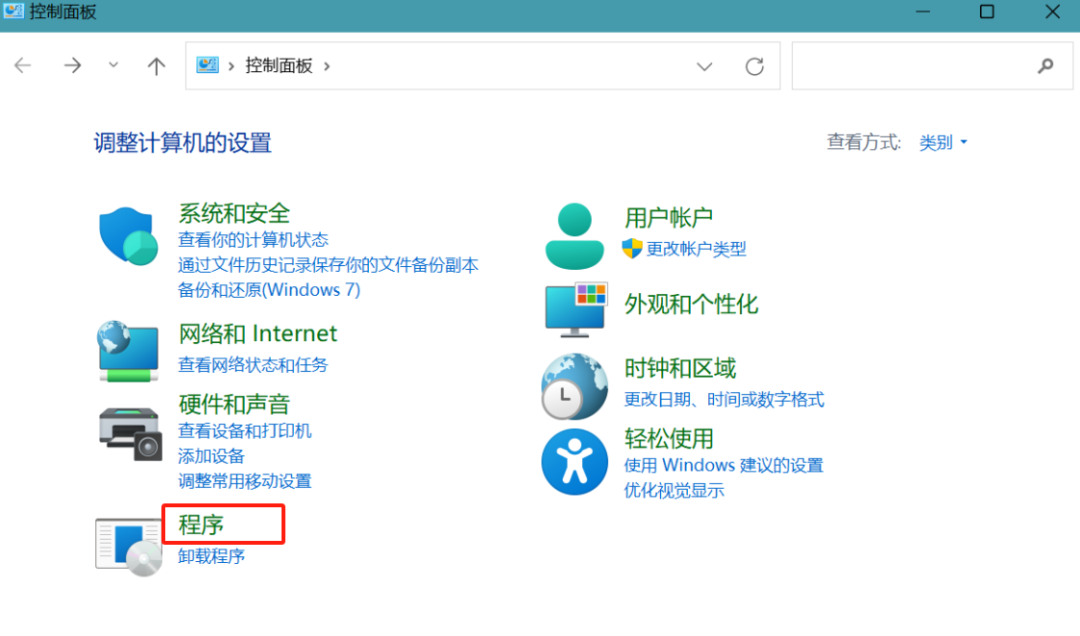Expand the address bar history dropdown
Screen dimensions: 1080x636
point(705,65)
